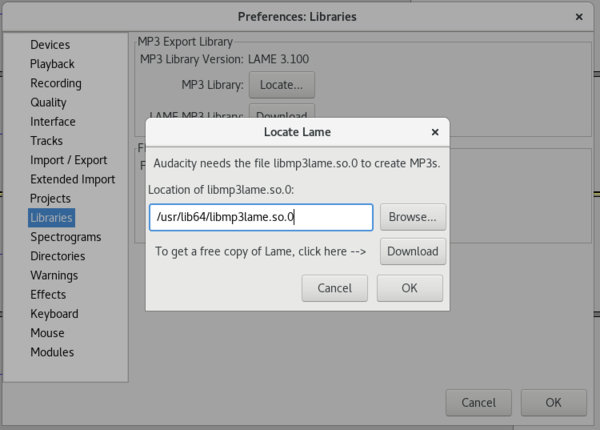The image size is (600, 430).
Task: Click the 'Location of libmp3lame.so.0:' label
Action: click(x=221, y=190)
